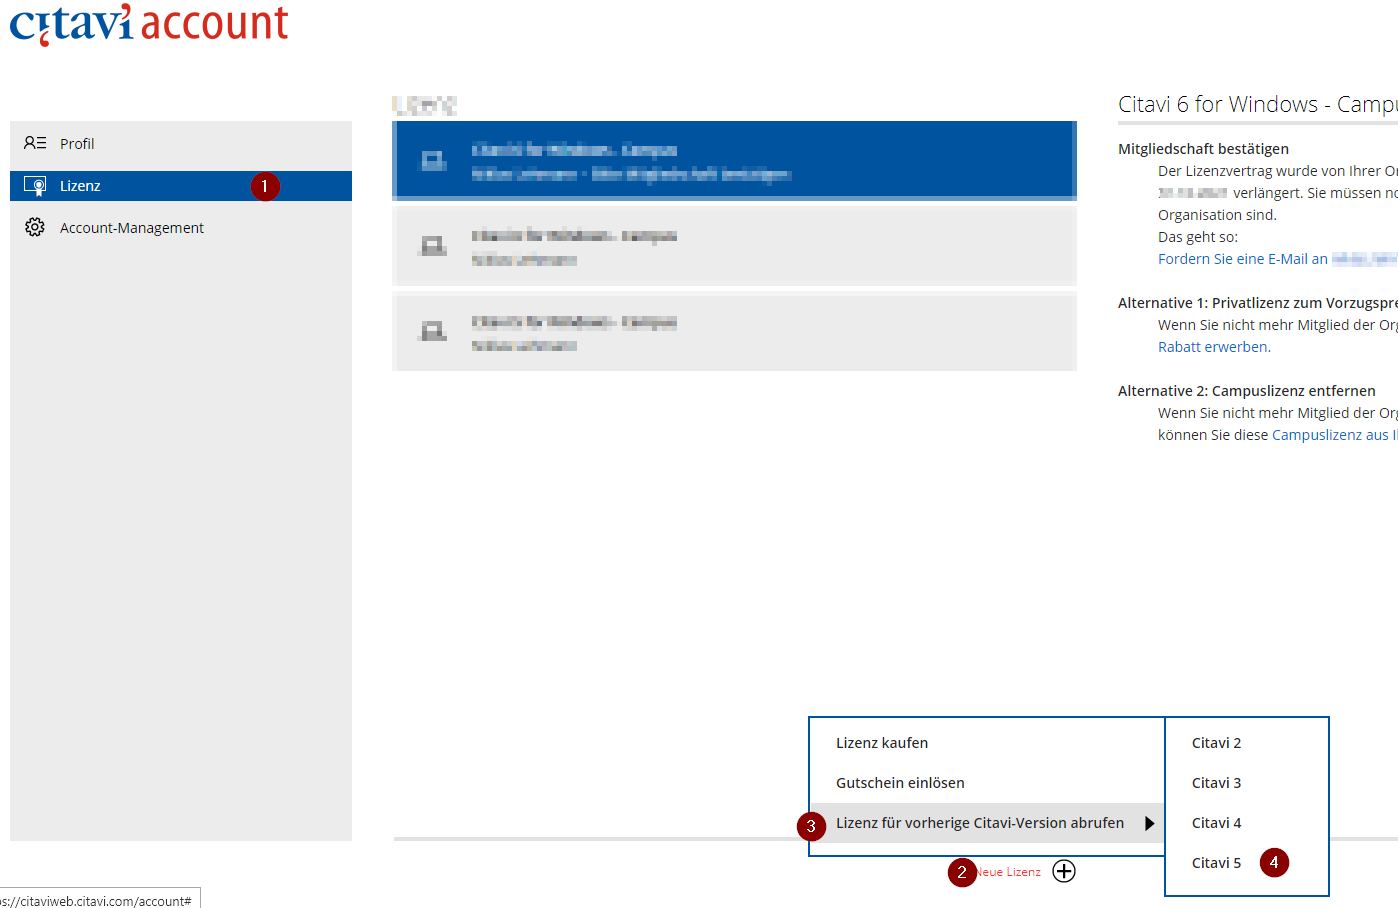1398x908 pixels.
Task: Follow the 'Rabatt erwerben' link
Action: [x=1214, y=347]
